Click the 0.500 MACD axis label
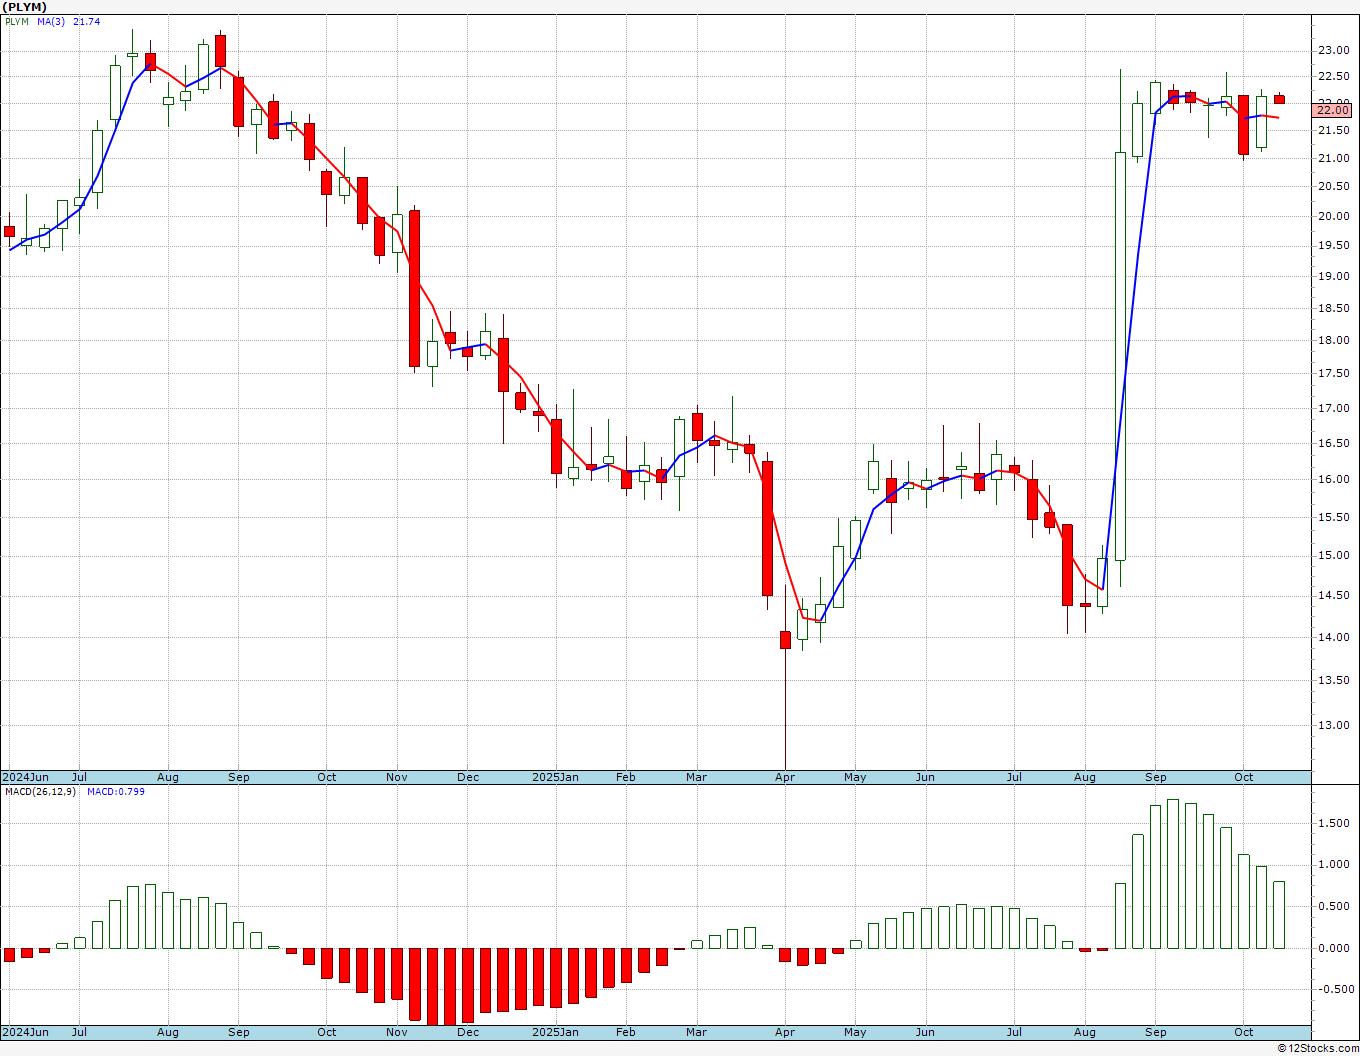The height and width of the screenshot is (1056, 1360). point(1335,907)
